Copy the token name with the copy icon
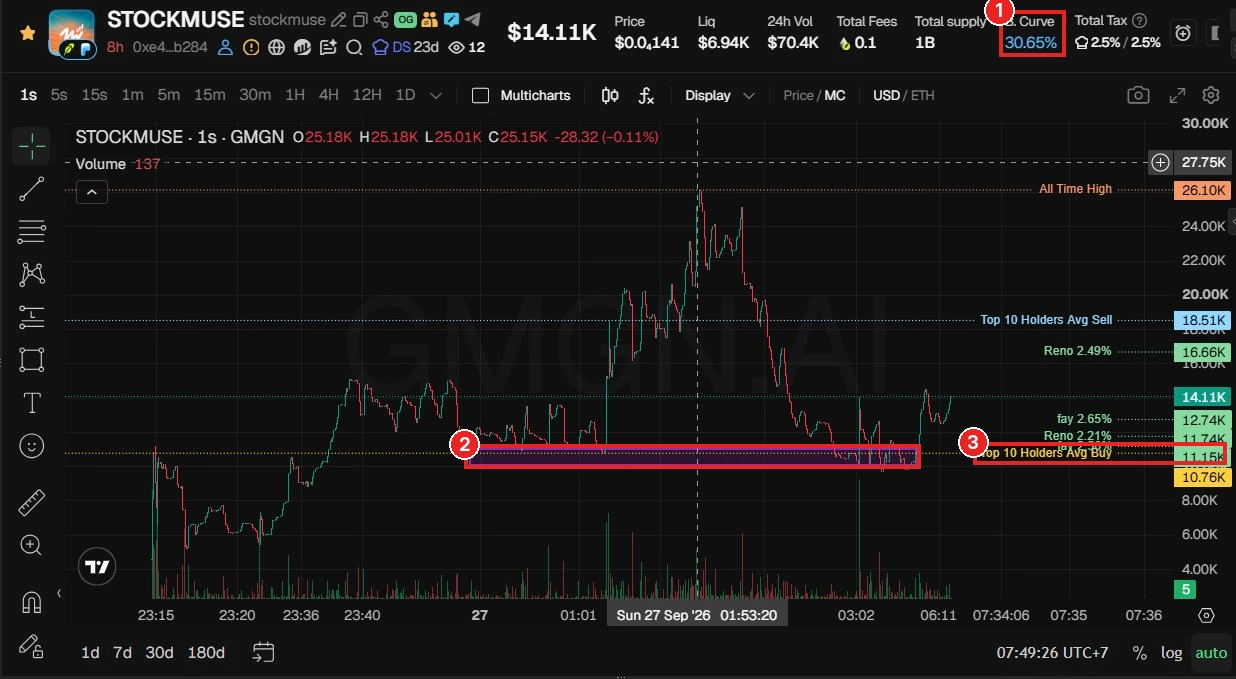1236x679 pixels. pos(359,19)
